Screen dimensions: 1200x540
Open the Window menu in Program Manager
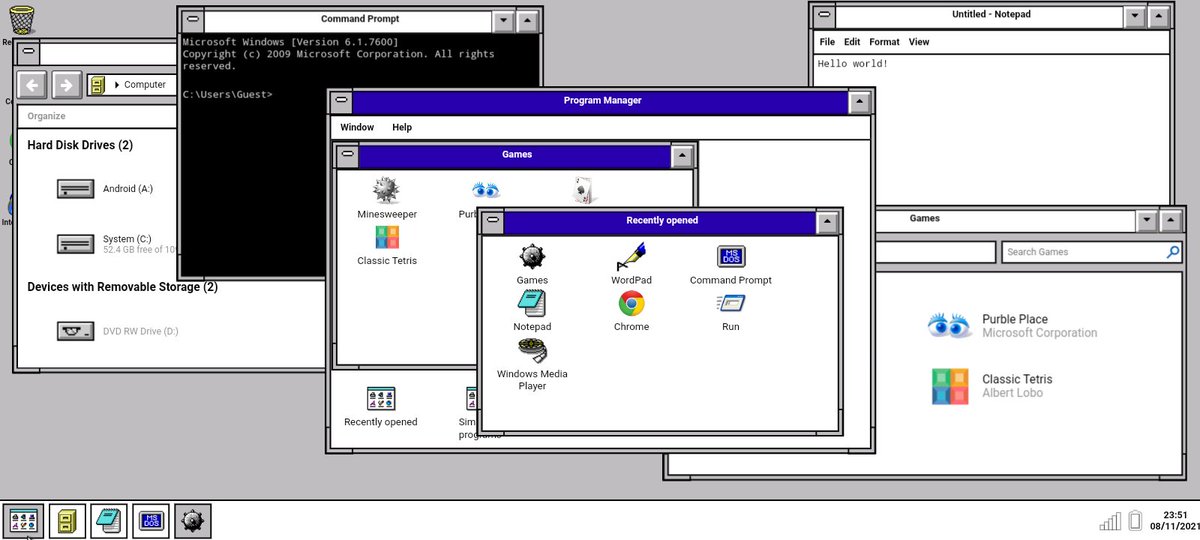[357, 127]
